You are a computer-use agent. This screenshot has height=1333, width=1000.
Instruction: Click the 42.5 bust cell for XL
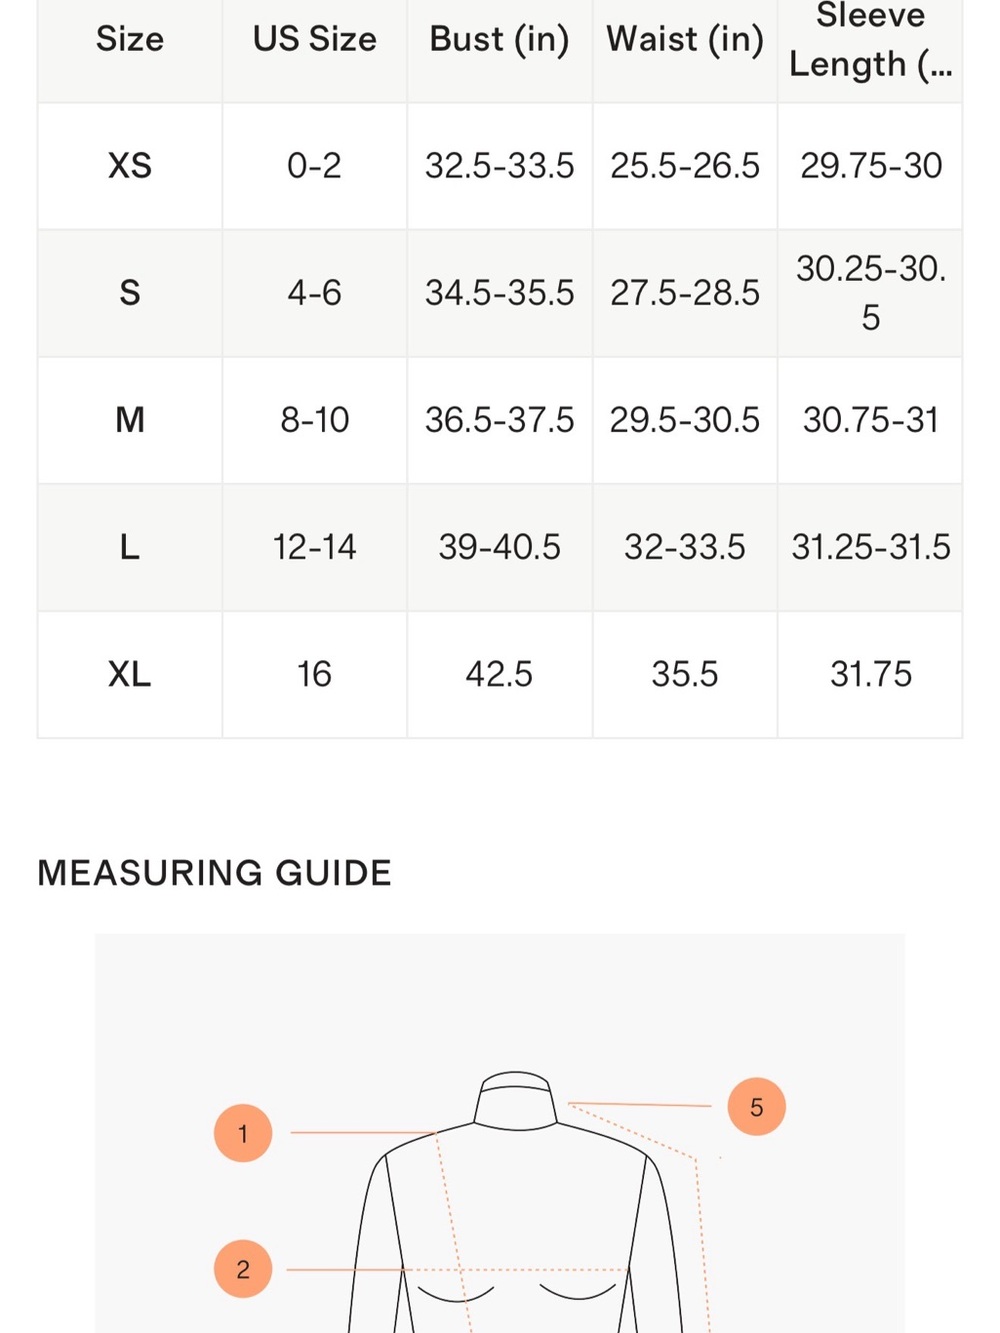point(500,674)
